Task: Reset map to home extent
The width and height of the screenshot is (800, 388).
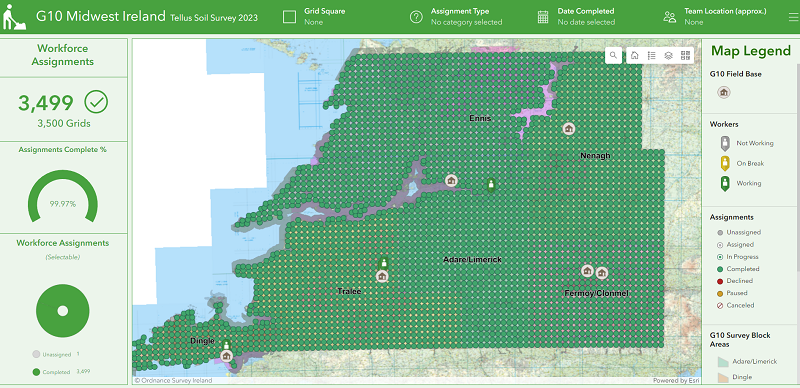Action: coord(635,56)
